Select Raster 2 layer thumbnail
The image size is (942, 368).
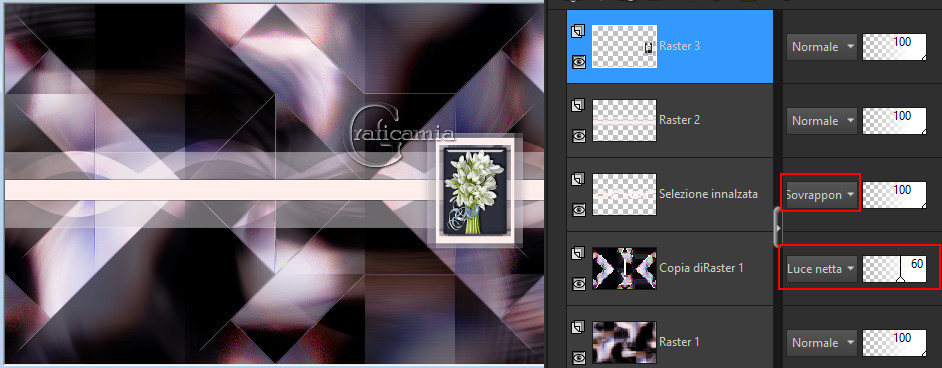pyautogui.click(x=624, y=120)
